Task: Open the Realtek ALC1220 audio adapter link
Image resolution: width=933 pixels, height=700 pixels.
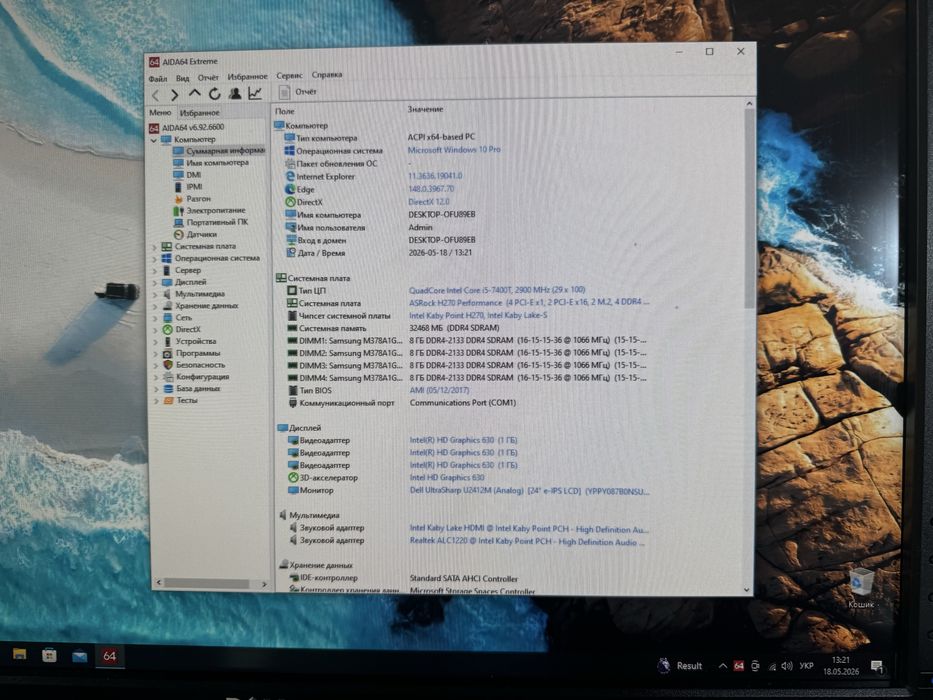Action: (527, 542)
